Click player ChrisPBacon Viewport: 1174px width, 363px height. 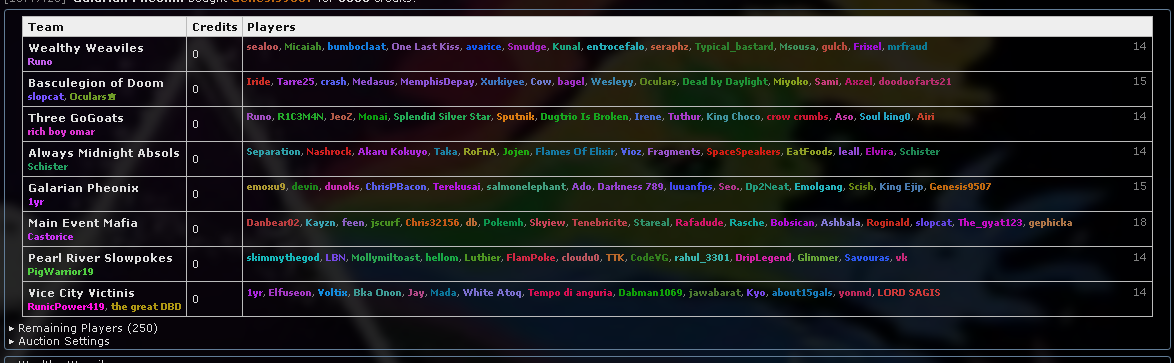click(396, 186)
